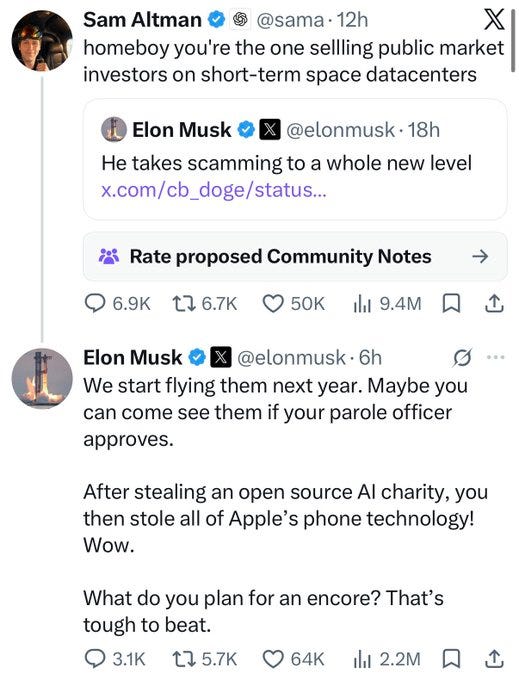Like Elon Musk's reply with 64K likes
519x680 pixels.
pos(294,659)
